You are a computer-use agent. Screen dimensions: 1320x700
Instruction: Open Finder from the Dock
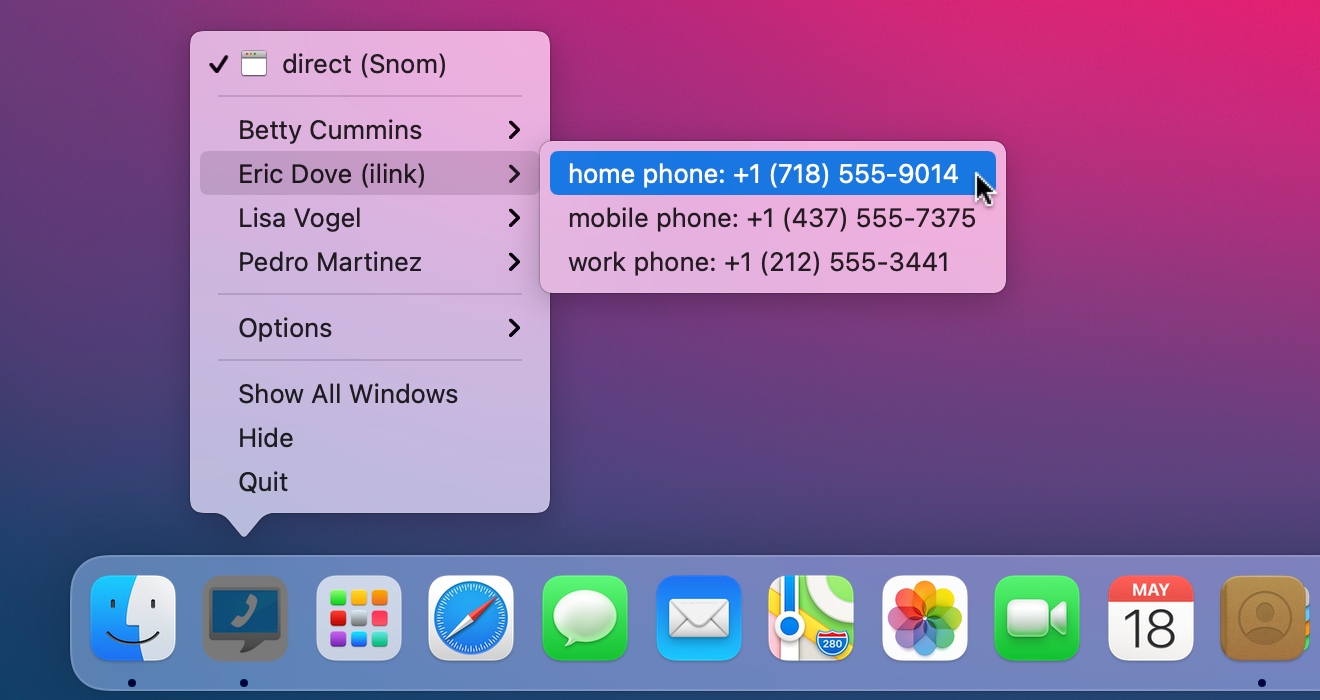tap(133, 618)
